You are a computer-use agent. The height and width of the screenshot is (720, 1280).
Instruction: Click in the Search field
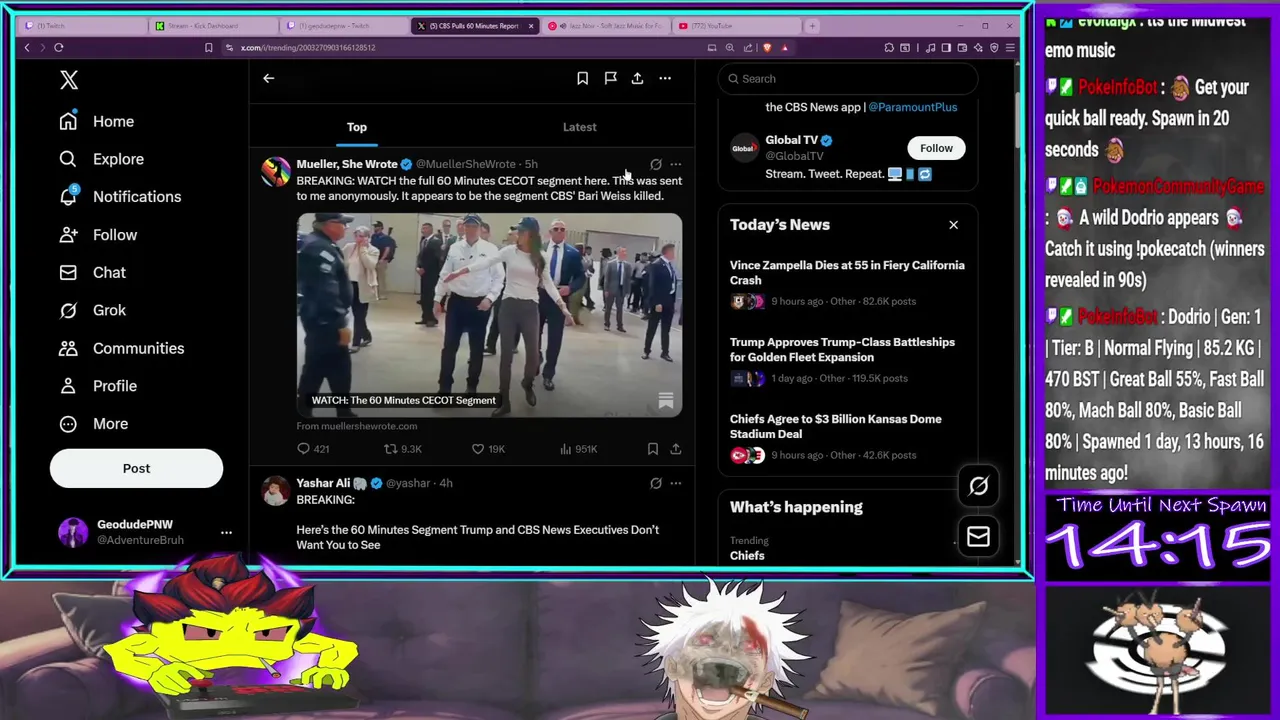(848, 79)
